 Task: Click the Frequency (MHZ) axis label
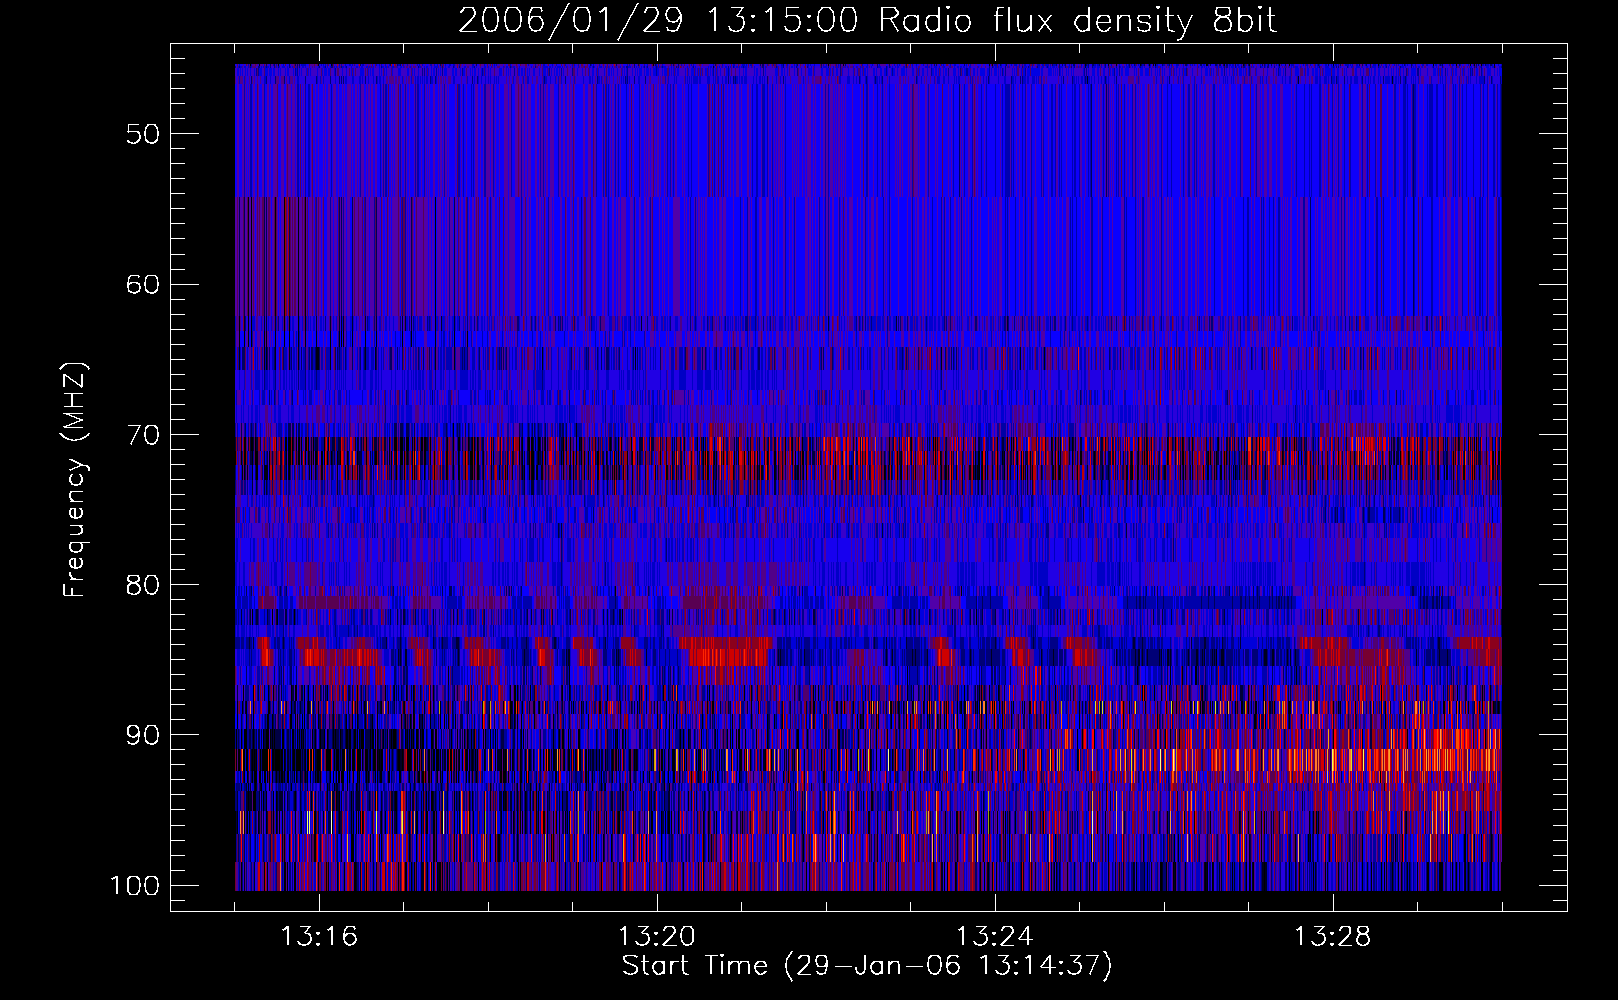coord(75,480)
